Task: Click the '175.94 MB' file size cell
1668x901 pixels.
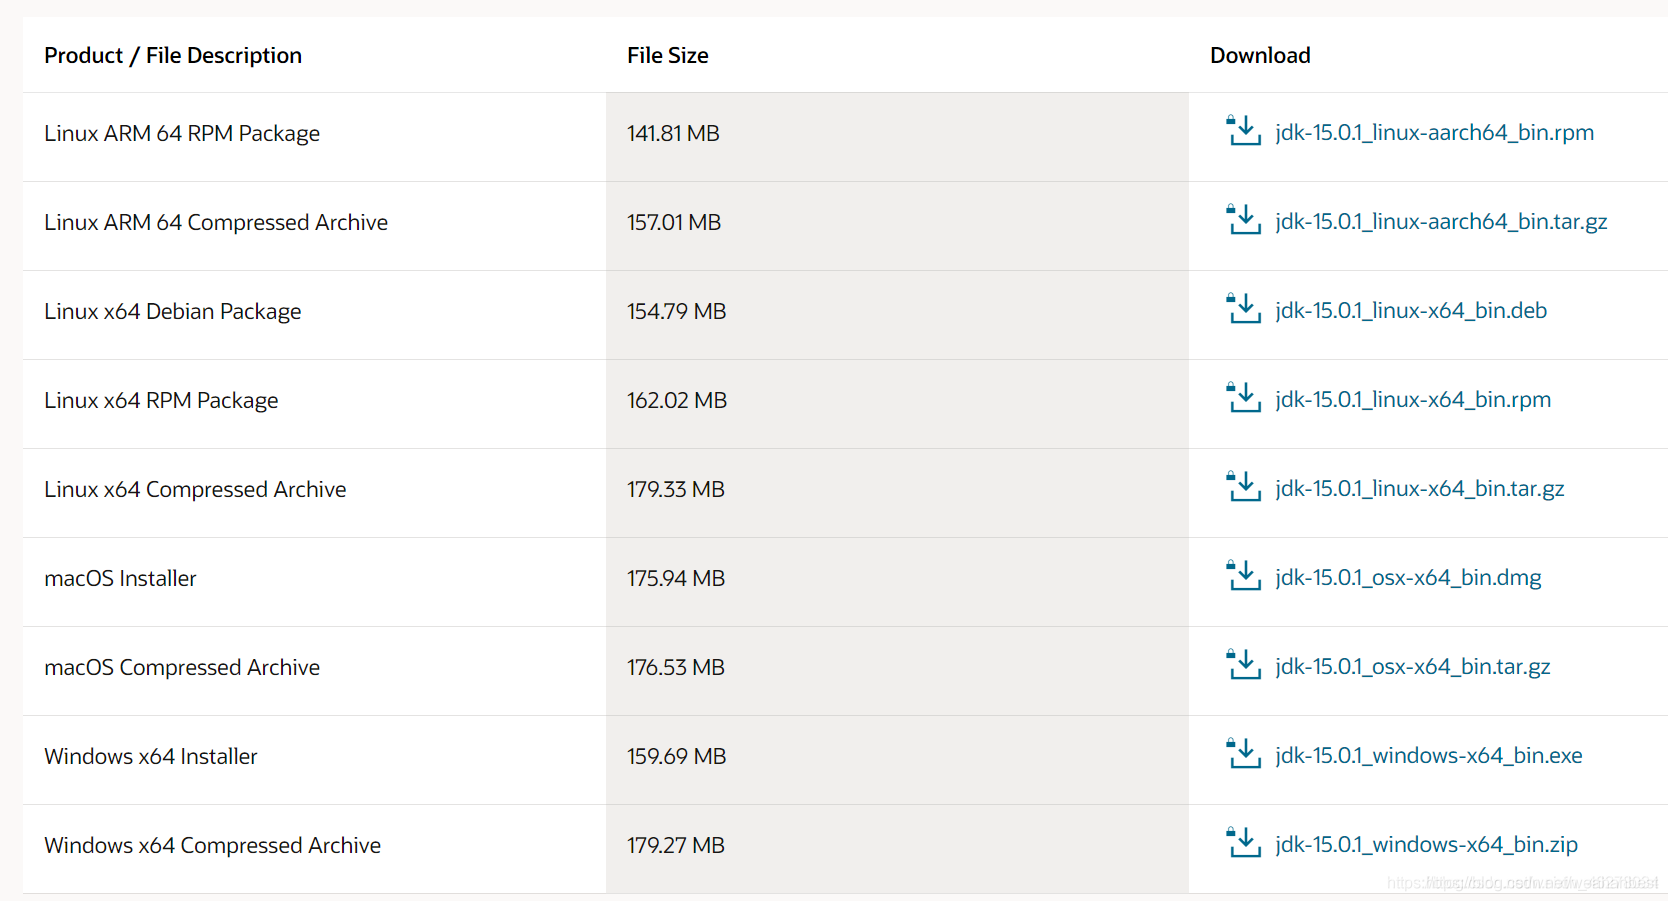Action: pyautogui.click(x=897, y=582)
